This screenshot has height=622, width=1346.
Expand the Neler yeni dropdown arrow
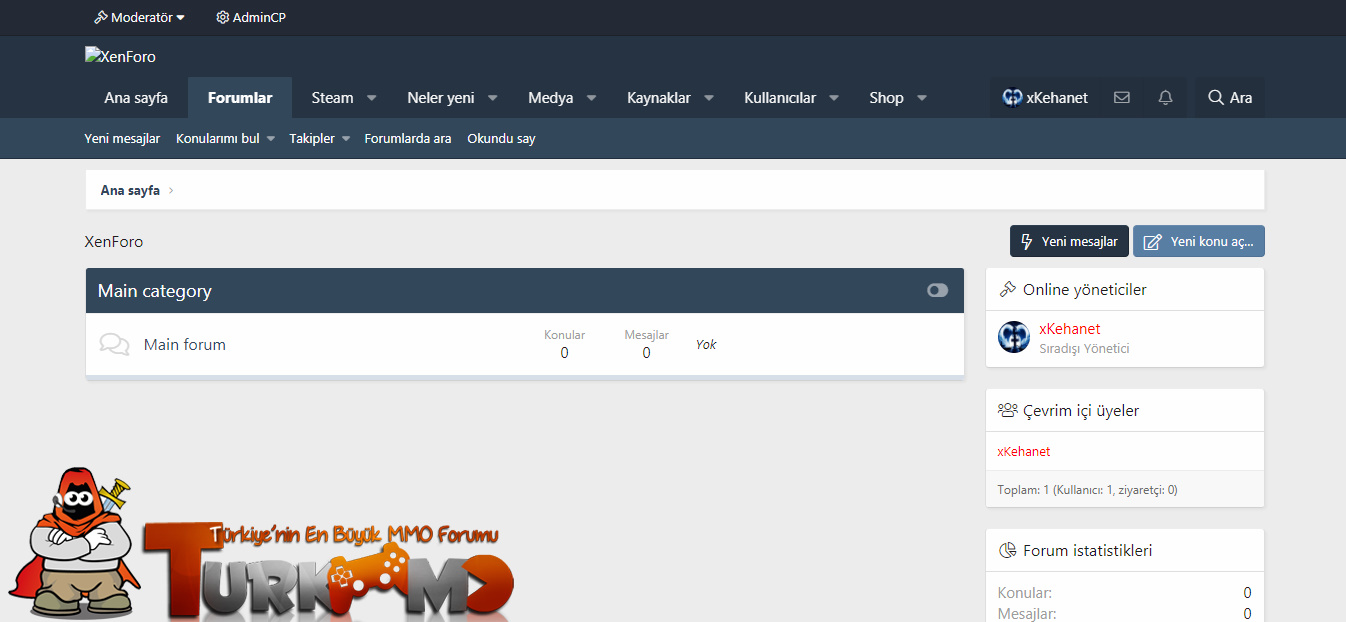pos(493,98)
